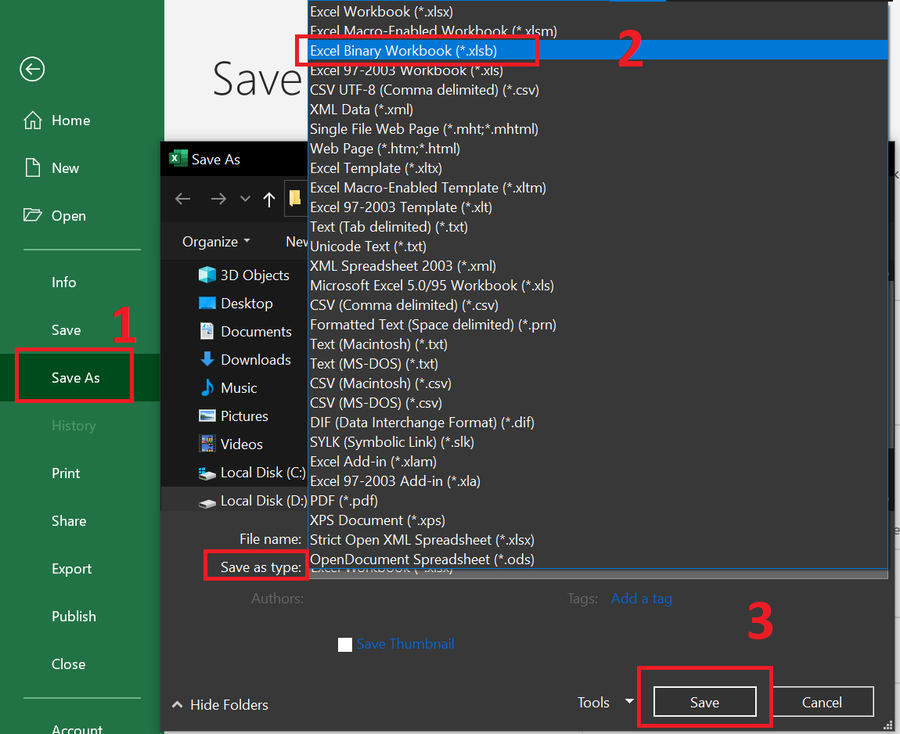This screenshot has width=900, height=734.
Task: Open the Info page
Action: pos(64,282)
